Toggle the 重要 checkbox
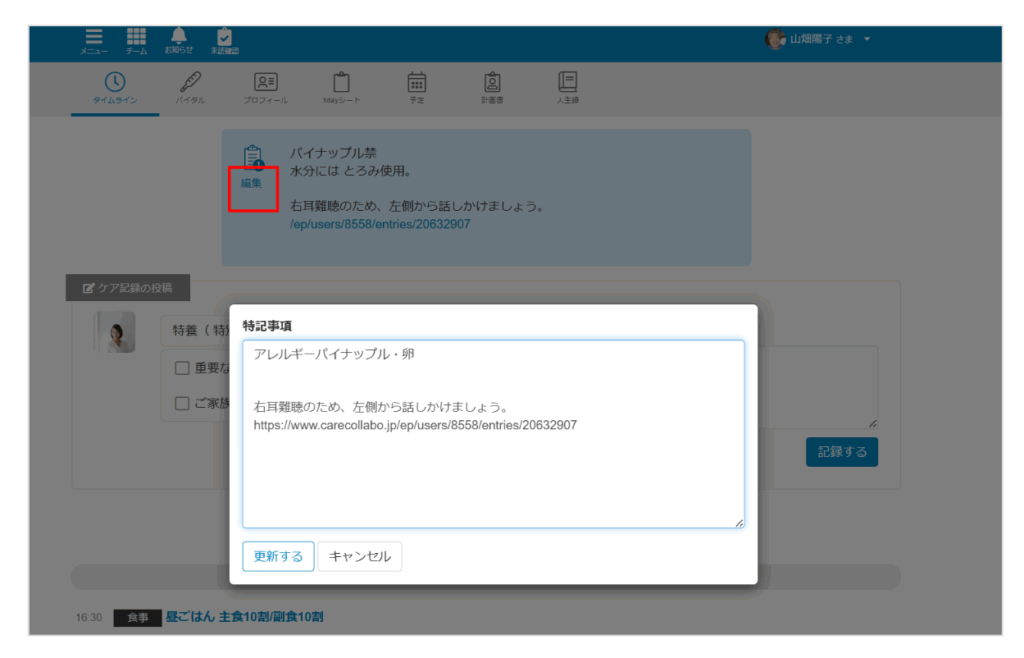 (182, 368)
